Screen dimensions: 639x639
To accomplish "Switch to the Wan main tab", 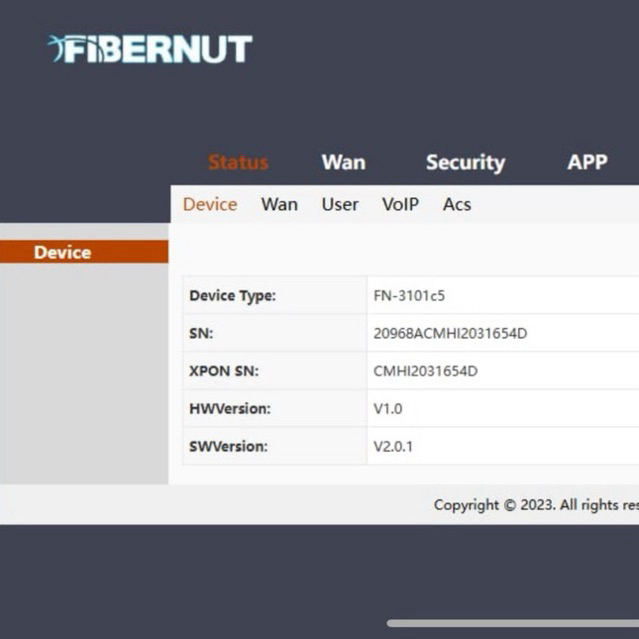I will point(343,162).
